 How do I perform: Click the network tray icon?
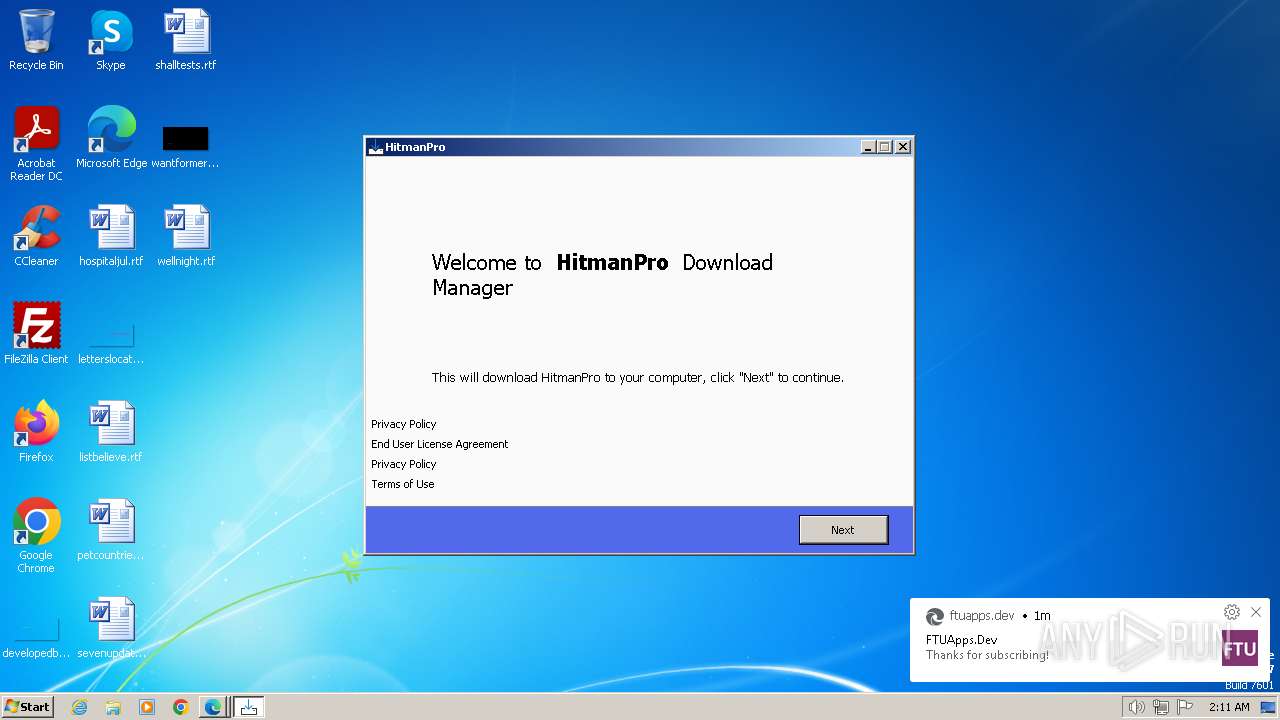coord(1160,707)
